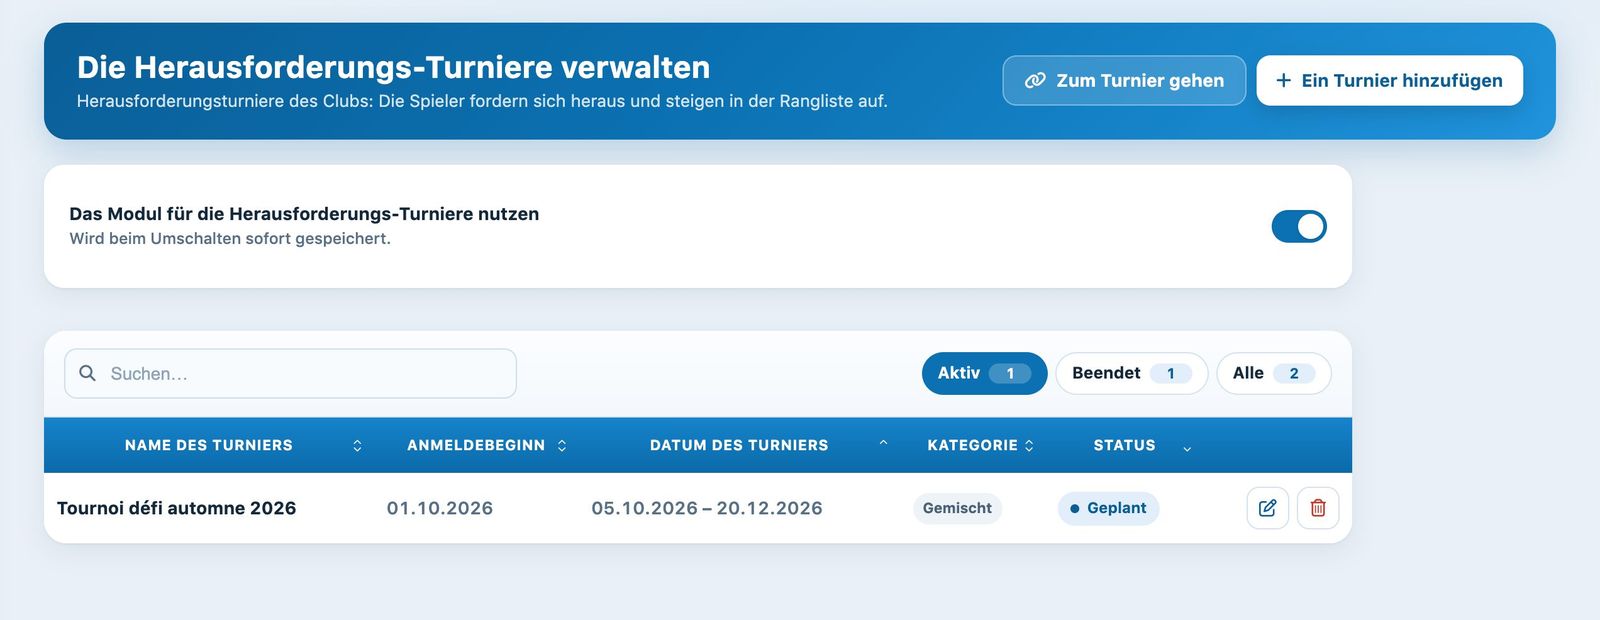Screen dimensions: 1600x620
Task: Toggle the Herausforderungs-Turniere module switch
Action: [x=1299, y=227]
